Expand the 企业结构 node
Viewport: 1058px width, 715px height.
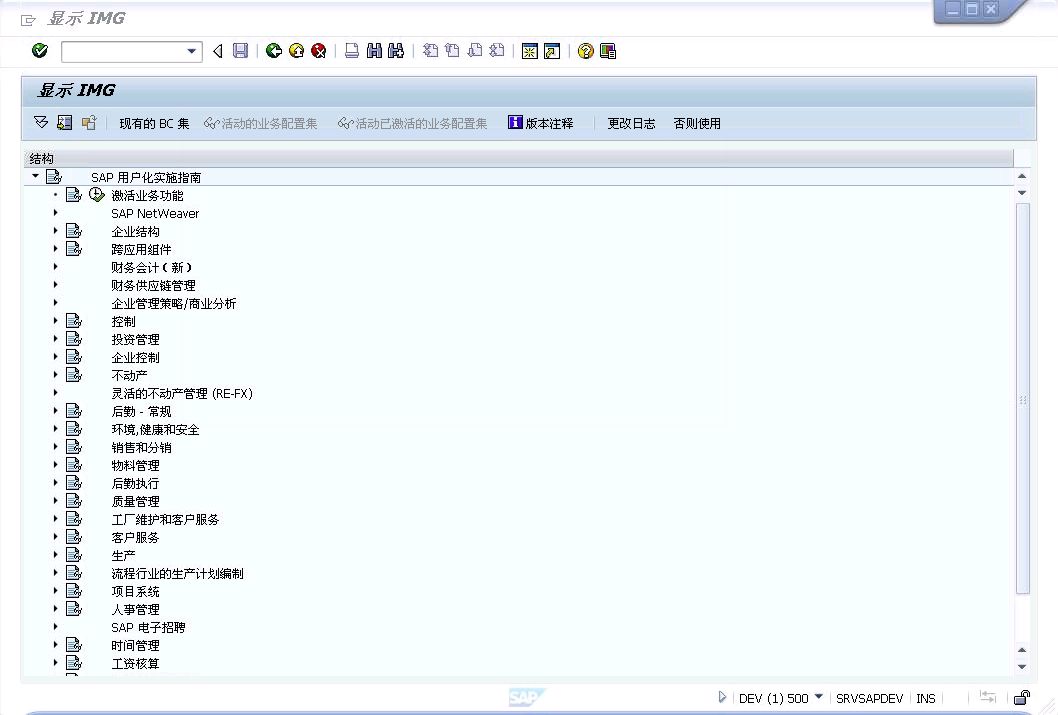point(55,231)
